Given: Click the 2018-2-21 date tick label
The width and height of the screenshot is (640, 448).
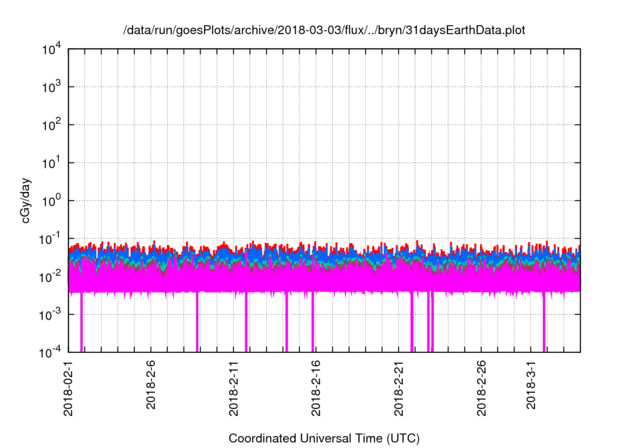Looking at the screenshot, I should (399, 388).
